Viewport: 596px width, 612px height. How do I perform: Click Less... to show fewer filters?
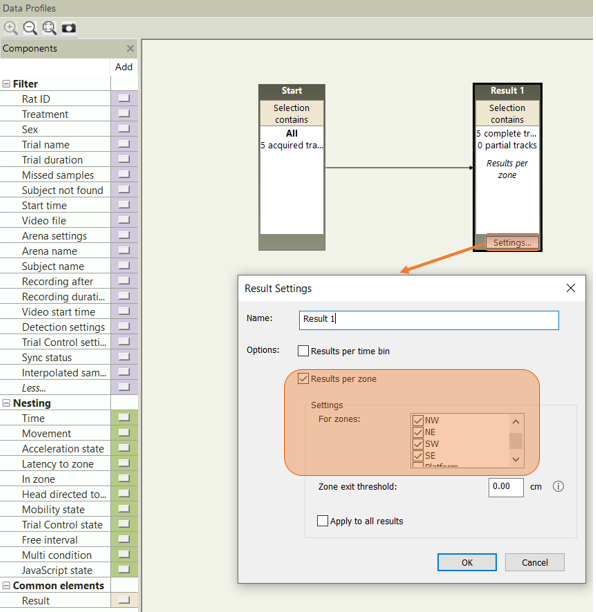coord(34,388)
